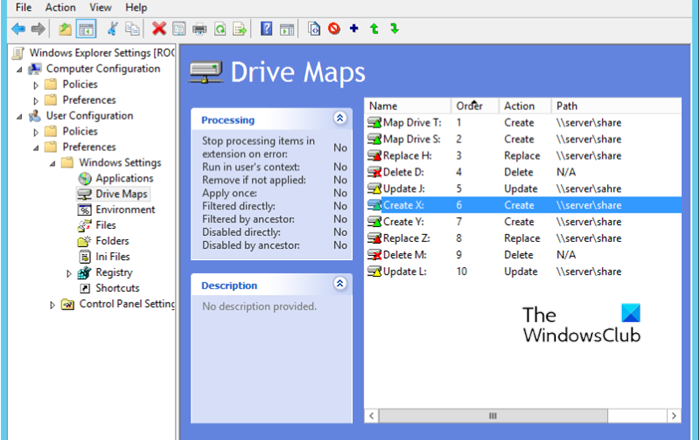The width and height of the screenshot is (700, 440).
Task: Sort by the Path column header
Action: click(567, 106)
